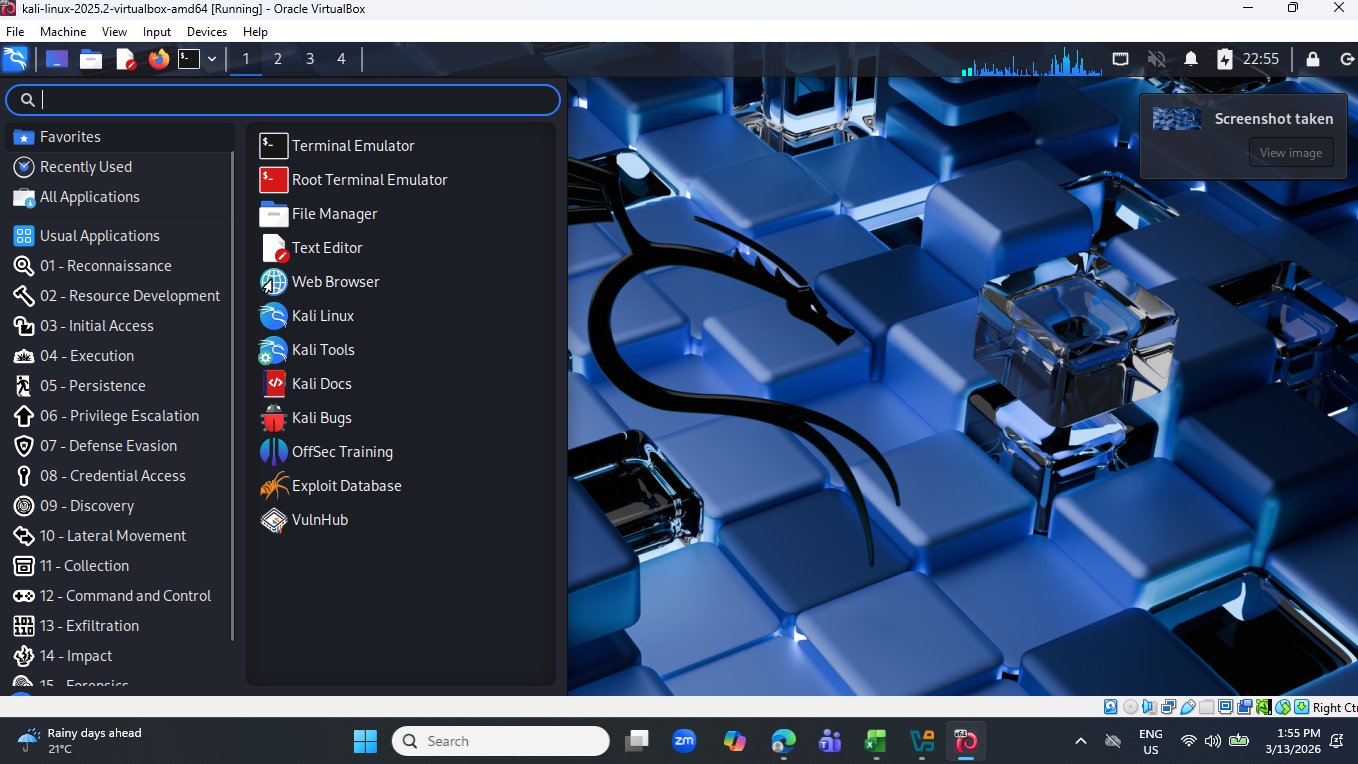The height and width of the screenshot is (764, 1358).
Task: Expand the terminal launcher dropdown arrow
Action: [212, 59]
